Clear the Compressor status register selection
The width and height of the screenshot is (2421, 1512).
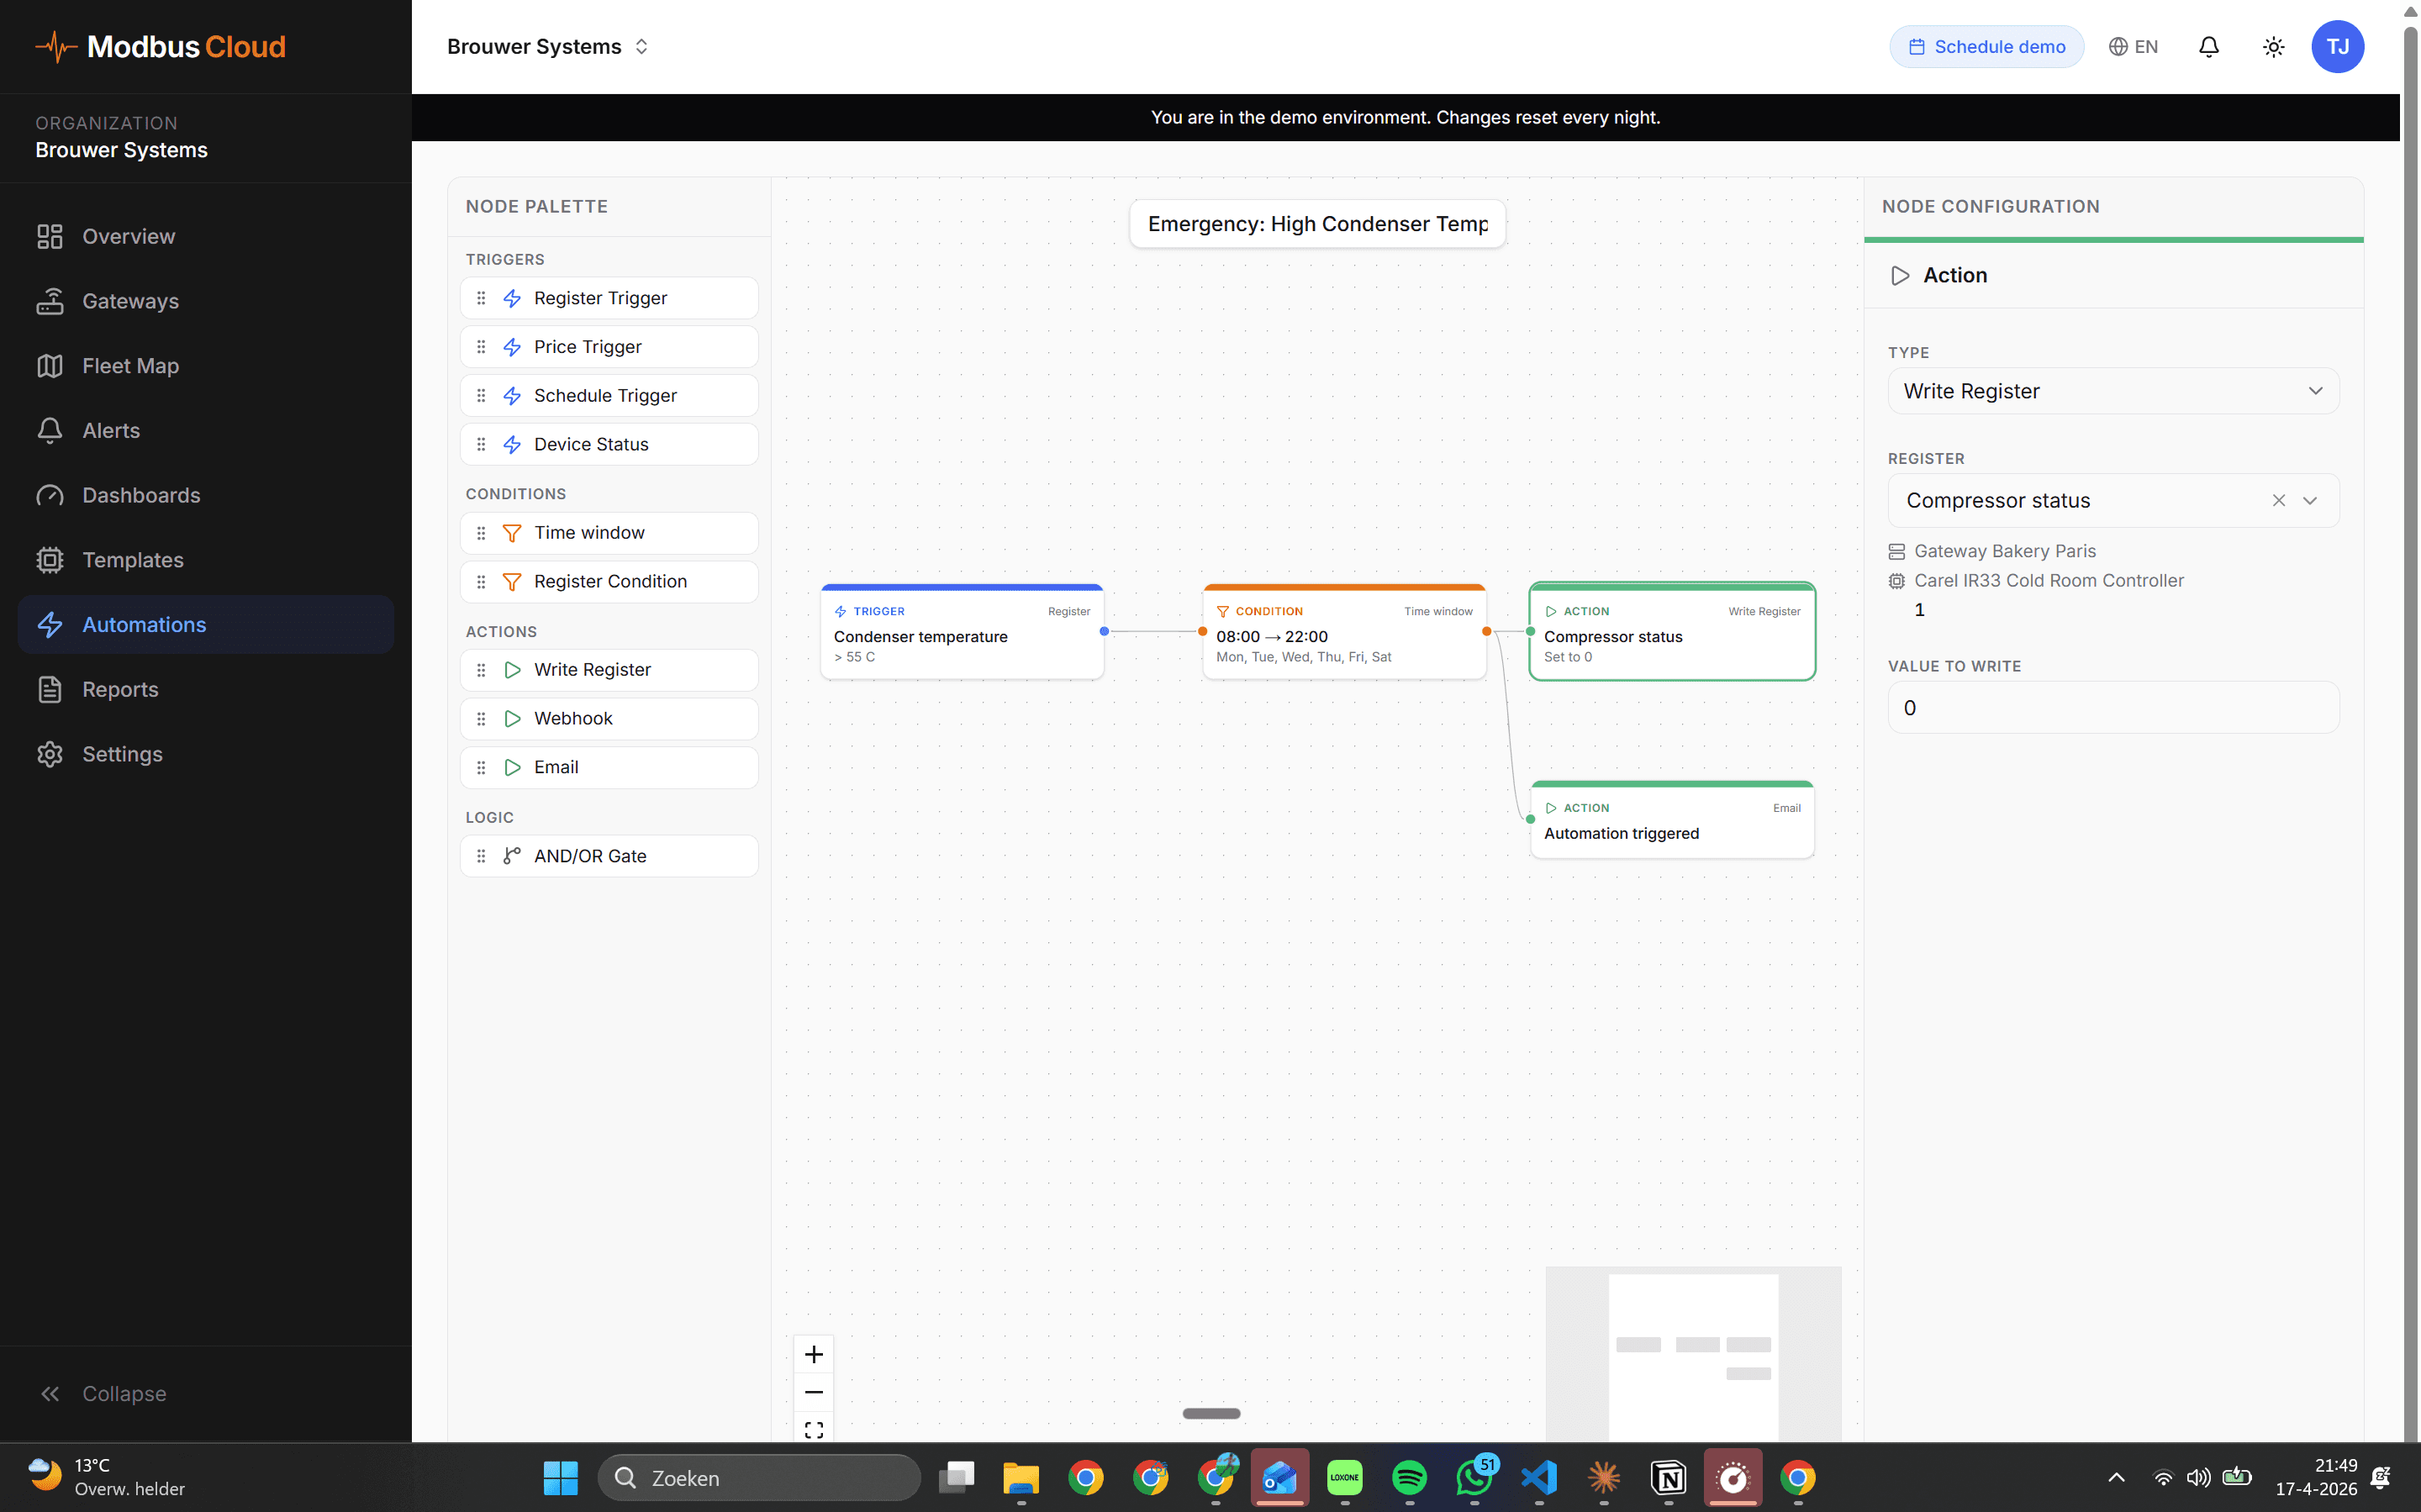(x=2278, y=500)
